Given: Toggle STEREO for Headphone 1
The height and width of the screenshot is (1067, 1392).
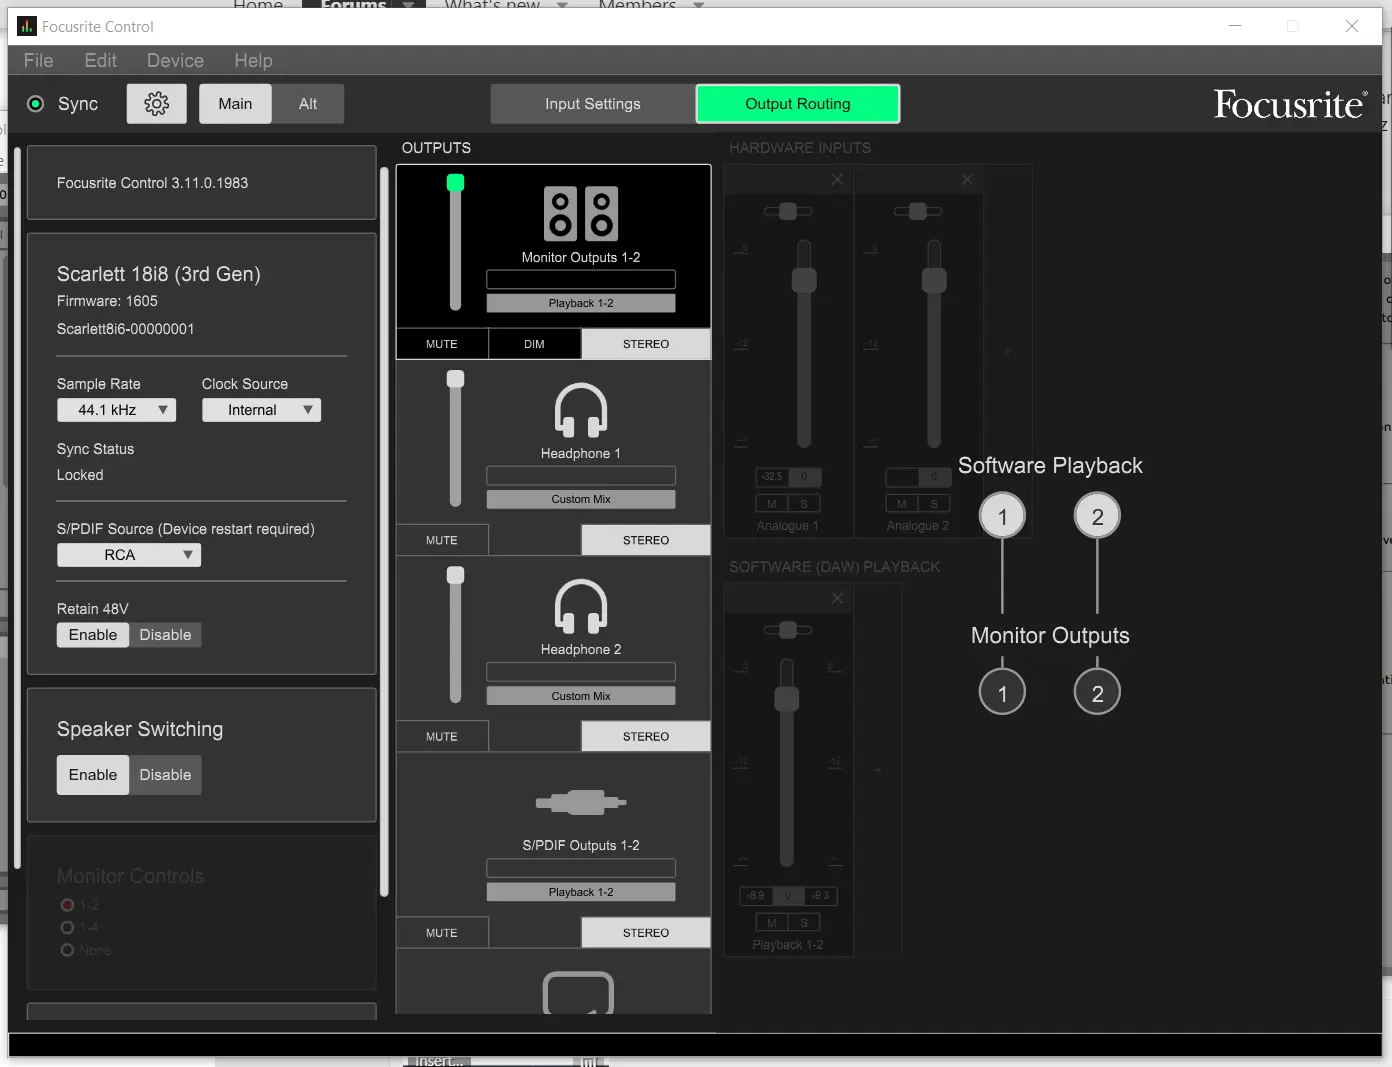Looking at the screenshot, I should 646,540.
